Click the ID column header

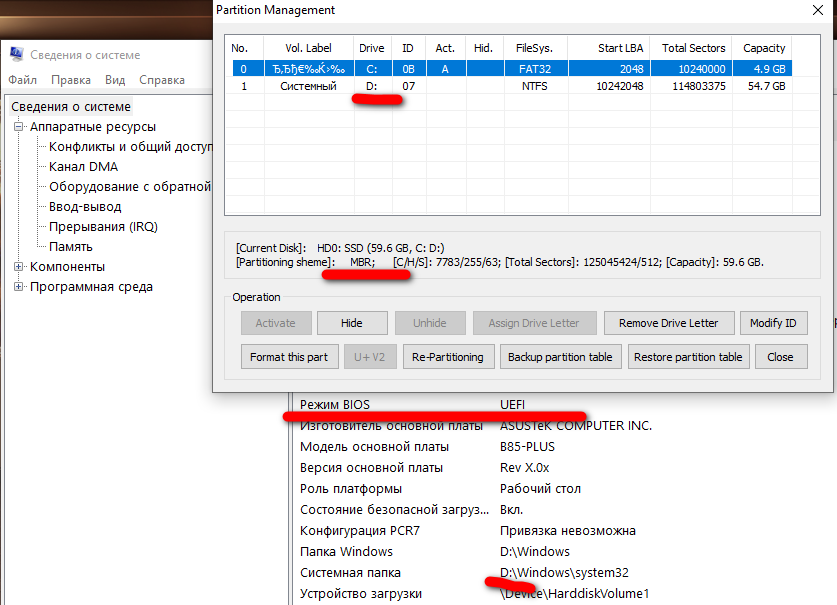coord(408,48)
